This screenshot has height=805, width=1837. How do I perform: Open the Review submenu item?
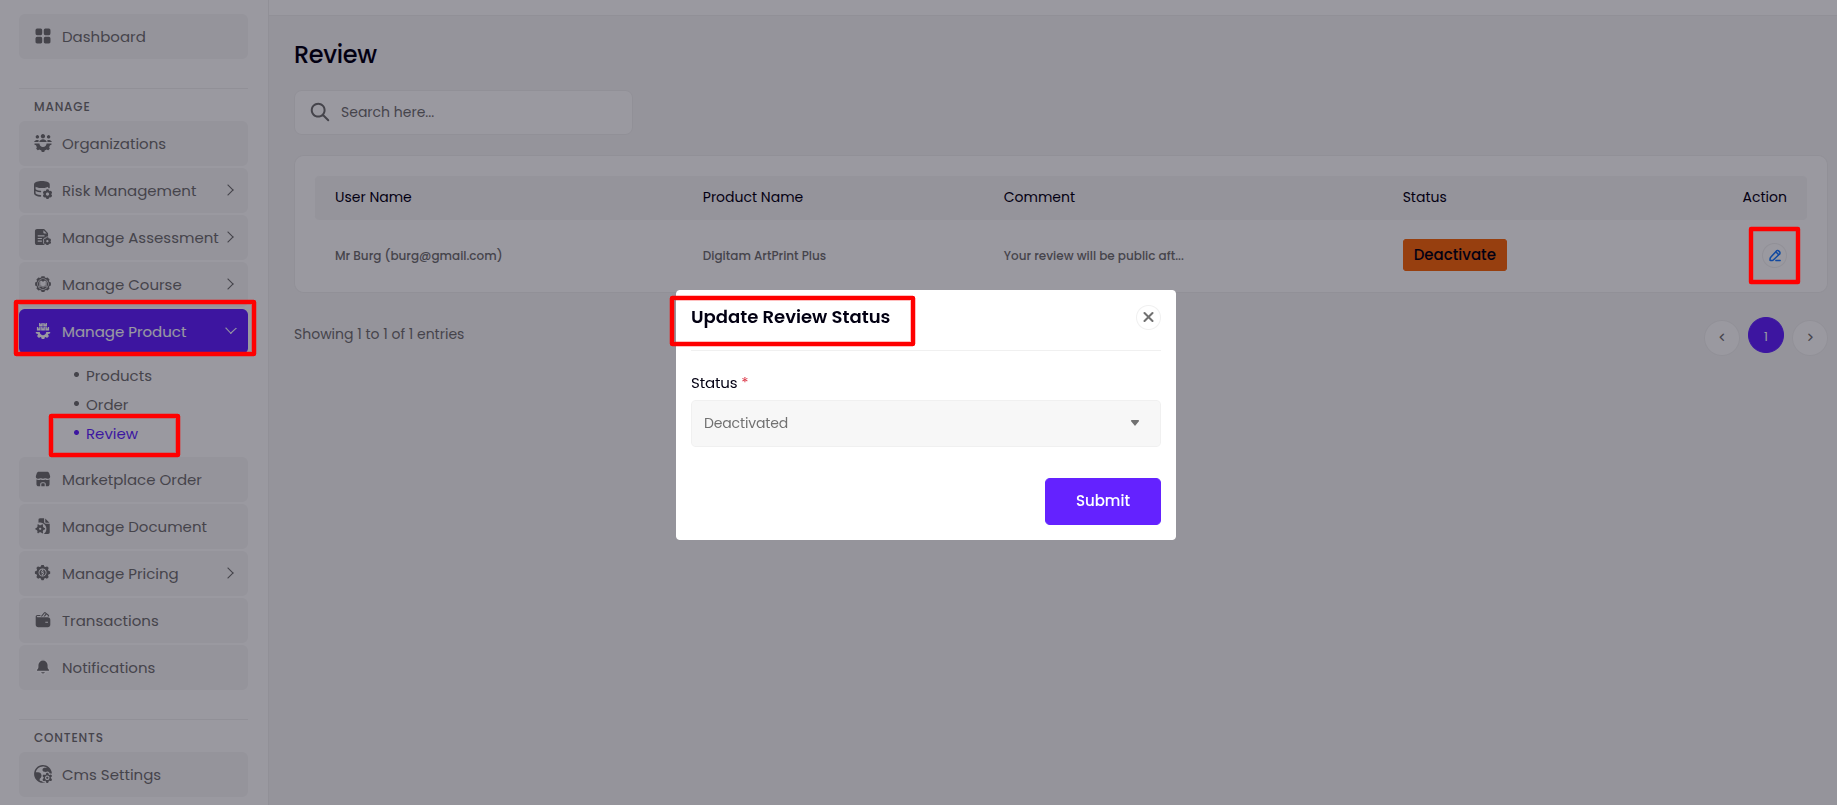click(x=112, y=434)
